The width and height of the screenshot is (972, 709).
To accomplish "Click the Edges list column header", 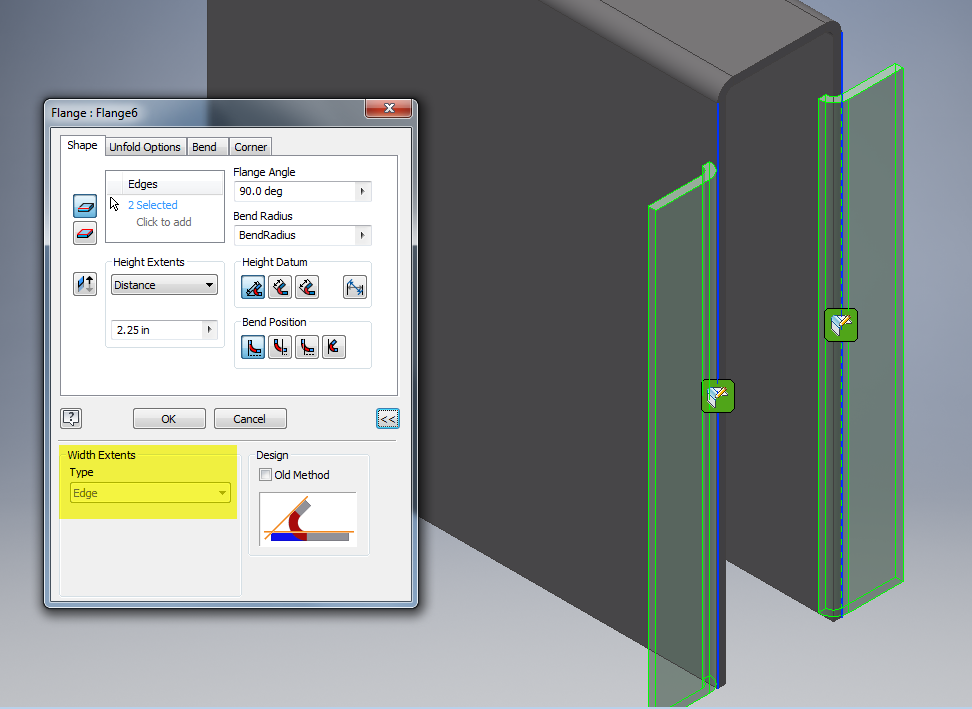I will pyautogui.click(x=165, y=184).
